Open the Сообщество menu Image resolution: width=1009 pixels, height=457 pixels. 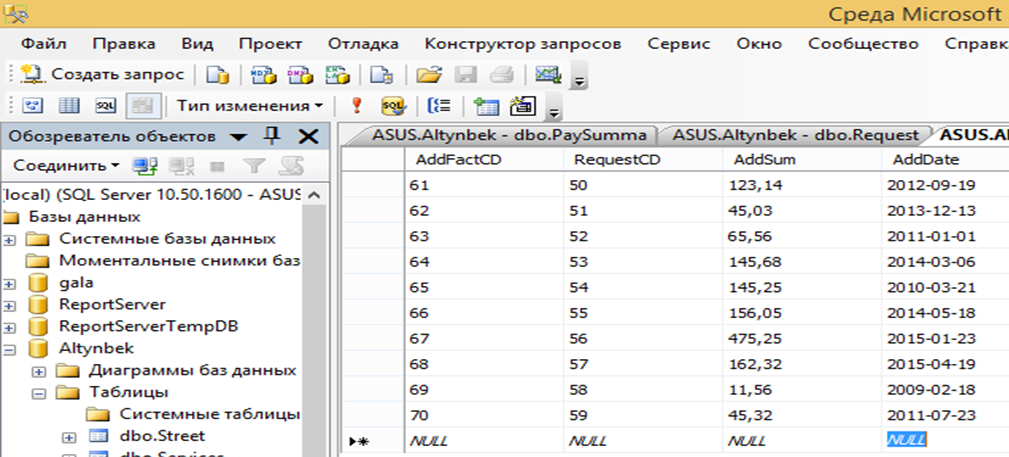pyautogui.click(x=863, y=44)
